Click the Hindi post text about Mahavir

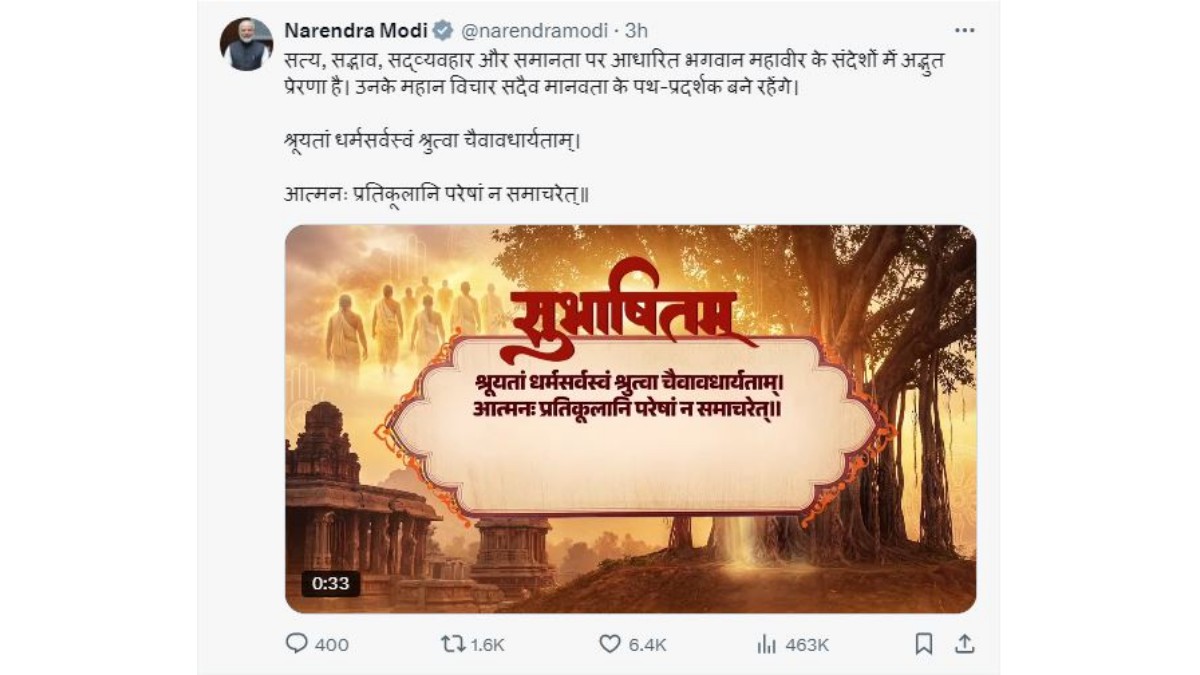coord(600,73)
